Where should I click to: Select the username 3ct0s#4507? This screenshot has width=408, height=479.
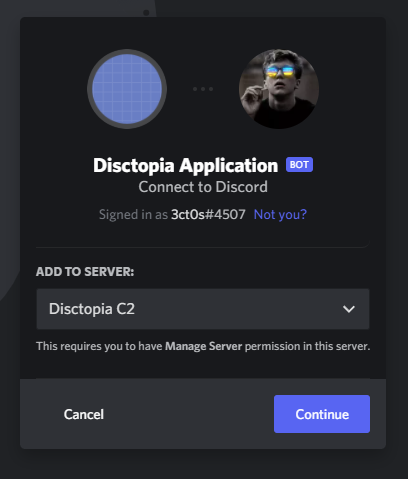coord(208,214)
